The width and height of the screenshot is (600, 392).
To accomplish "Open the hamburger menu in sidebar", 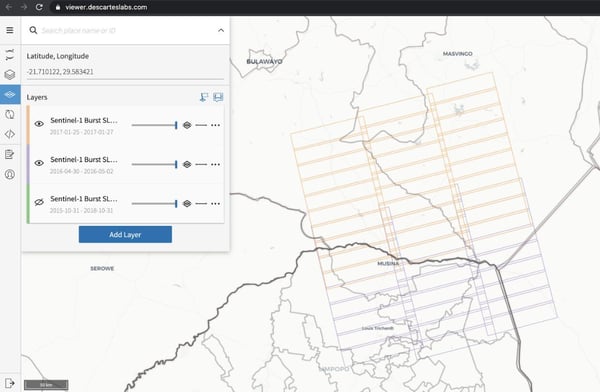I will (10, 30).
